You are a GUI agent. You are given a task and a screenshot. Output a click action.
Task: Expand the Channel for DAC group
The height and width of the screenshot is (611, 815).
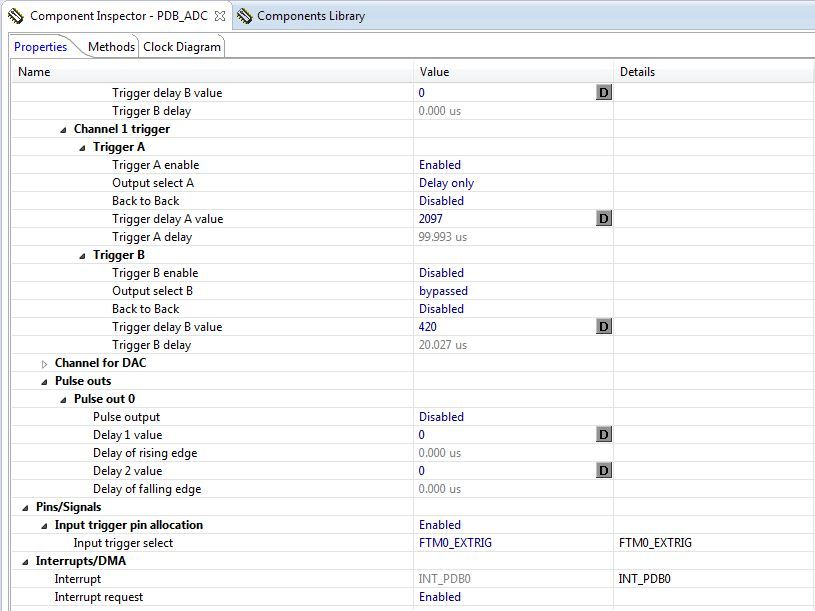tap(45, 364)
